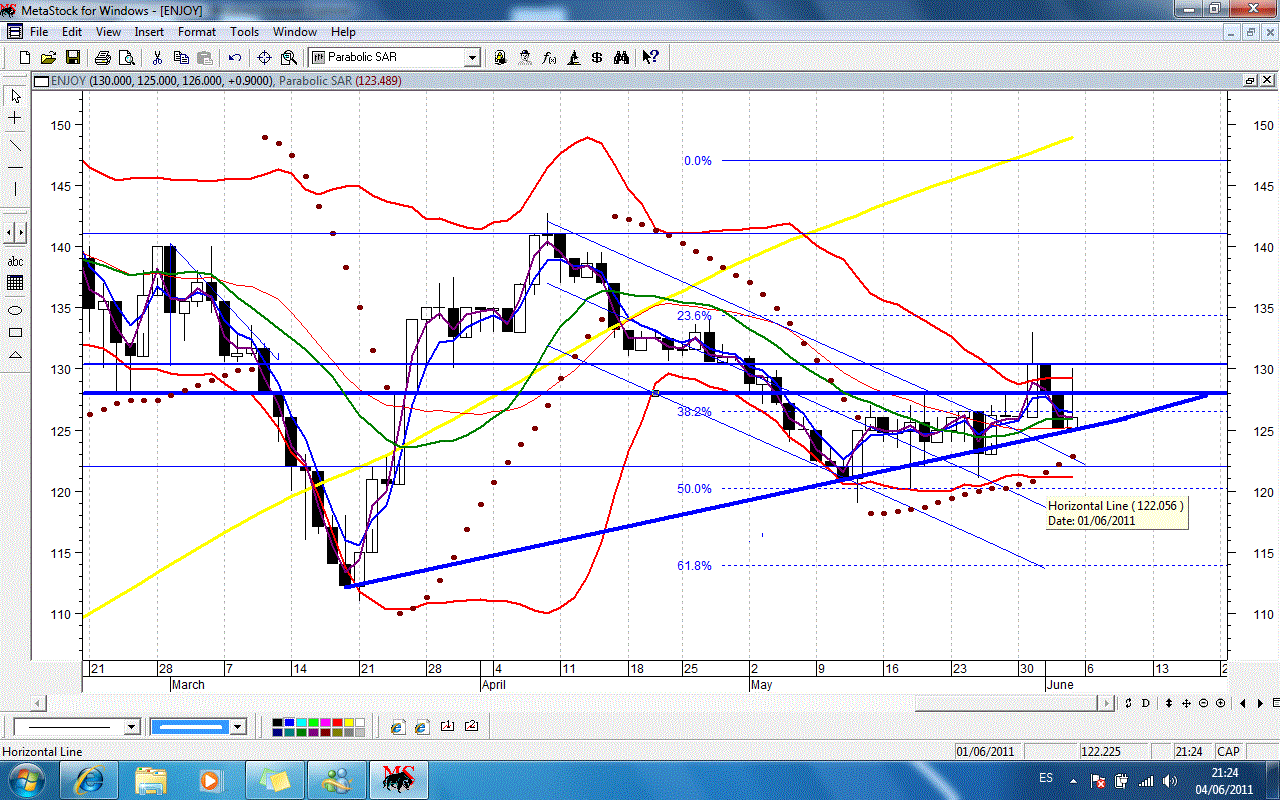The width and height of the screenshot is (1280, 800).
Task: Open the Indicator Builder f(x) icon
Action: (x=549, y=58)
